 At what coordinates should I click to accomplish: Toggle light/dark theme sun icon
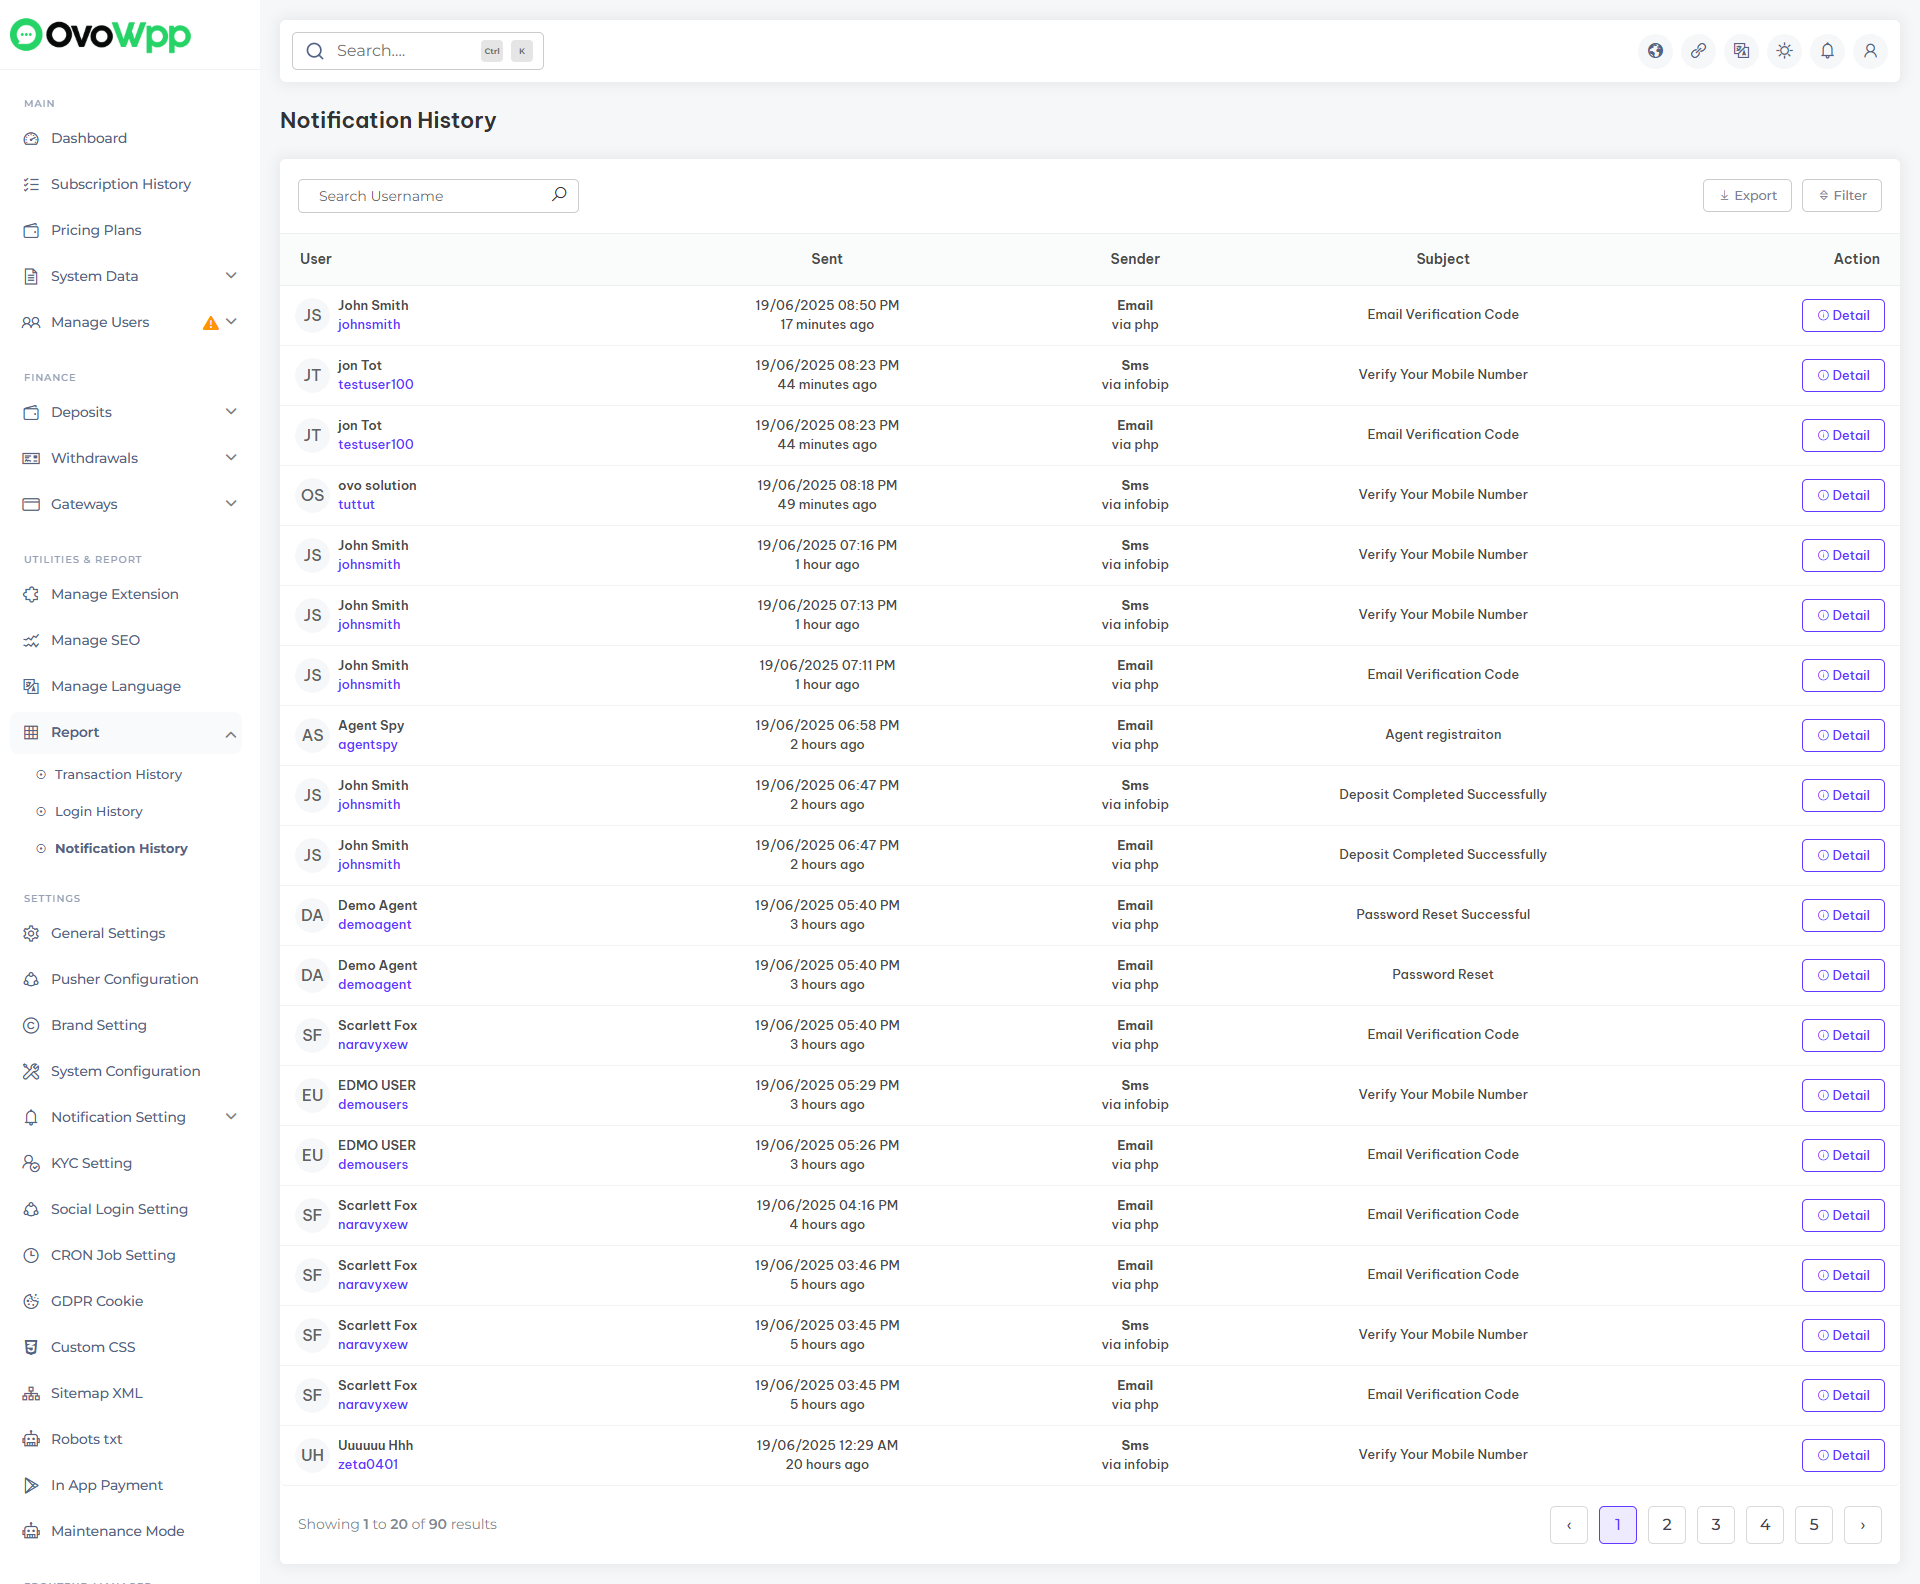(1785, 51)
